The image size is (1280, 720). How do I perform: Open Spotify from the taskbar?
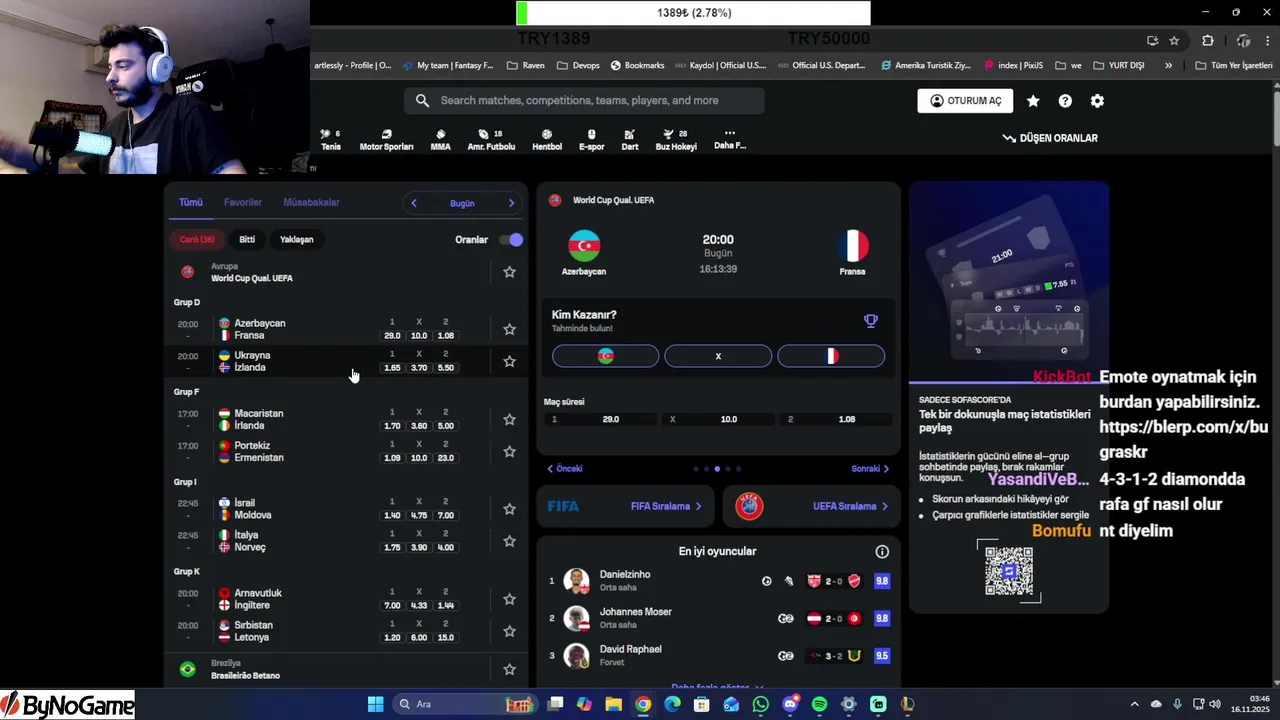[819, 704]
